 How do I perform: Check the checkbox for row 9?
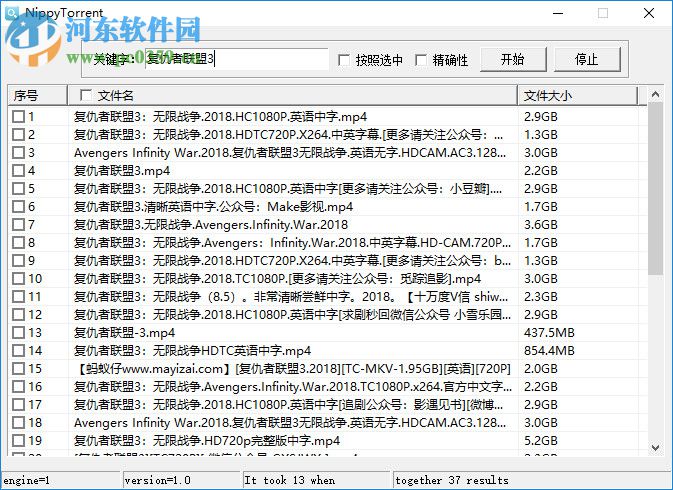click(x=18, y=261)
